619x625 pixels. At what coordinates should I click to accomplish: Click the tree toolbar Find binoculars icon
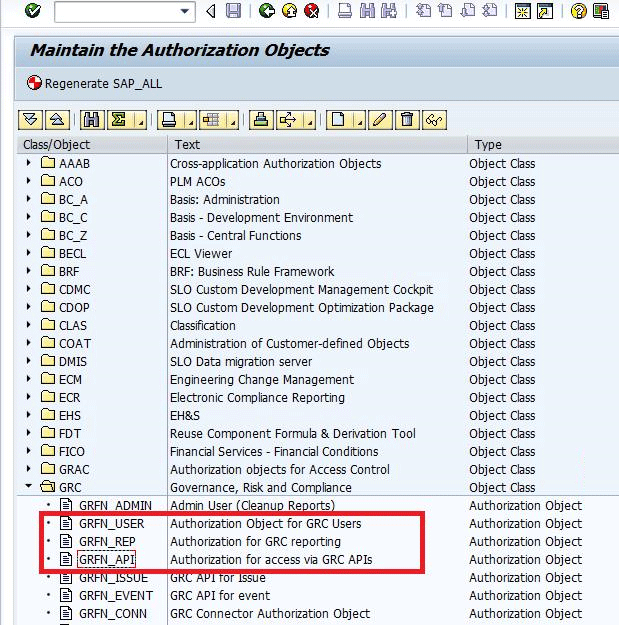click(92, 120)
